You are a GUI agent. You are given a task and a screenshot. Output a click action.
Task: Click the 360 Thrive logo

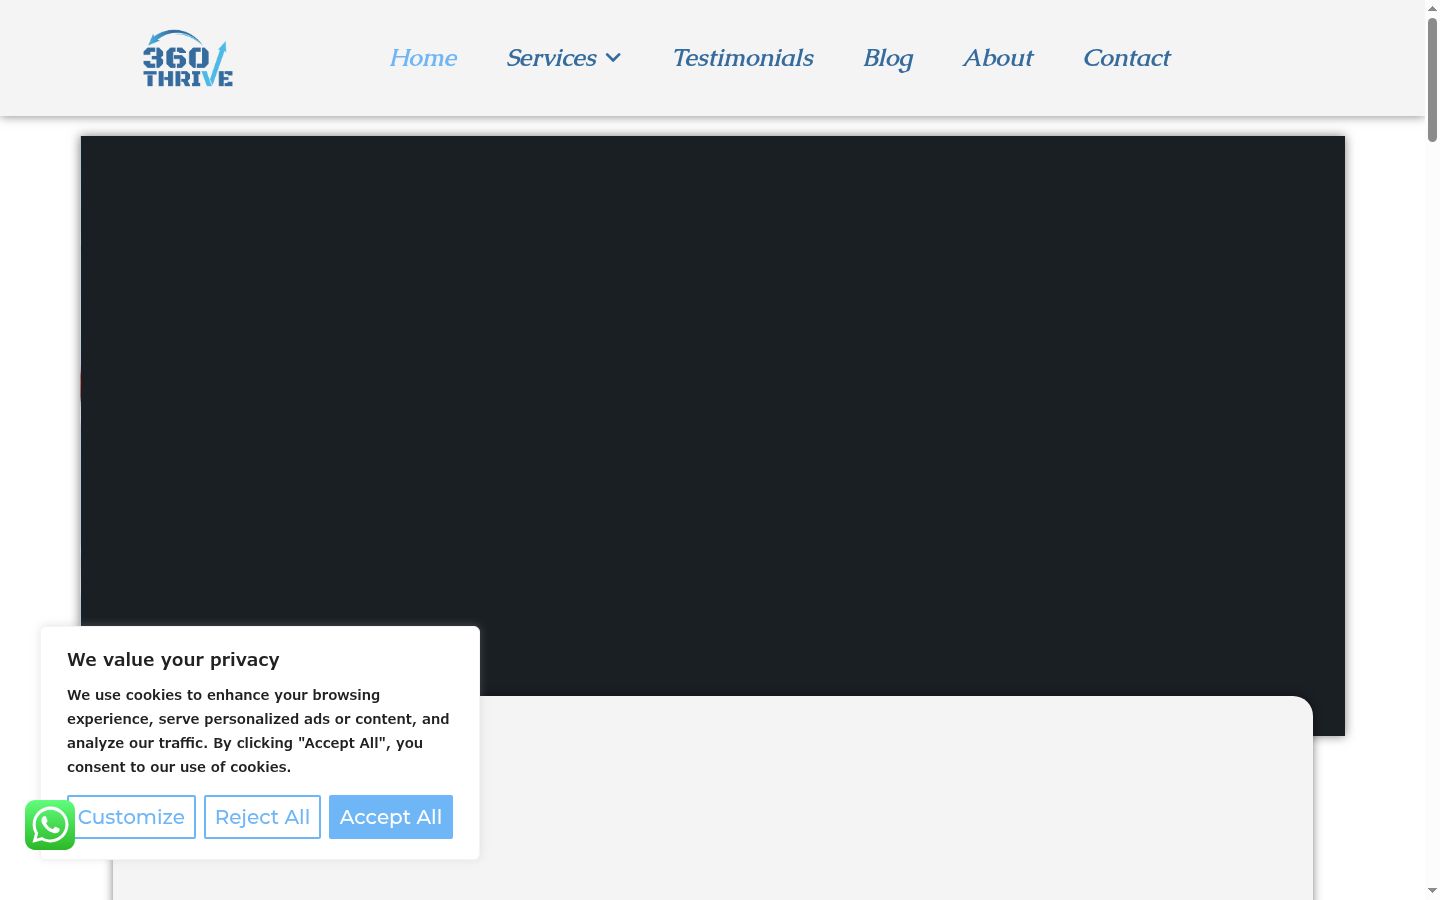[x=188, y=58]
